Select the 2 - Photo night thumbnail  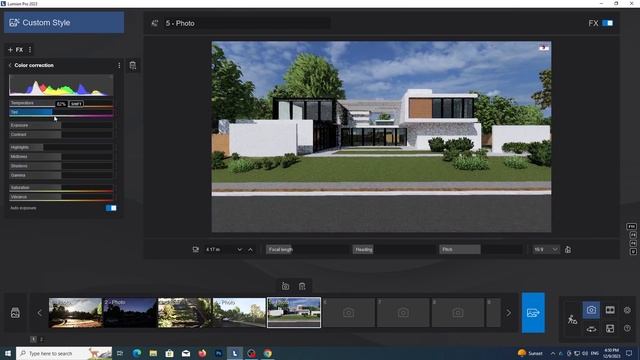click(130, 313)
